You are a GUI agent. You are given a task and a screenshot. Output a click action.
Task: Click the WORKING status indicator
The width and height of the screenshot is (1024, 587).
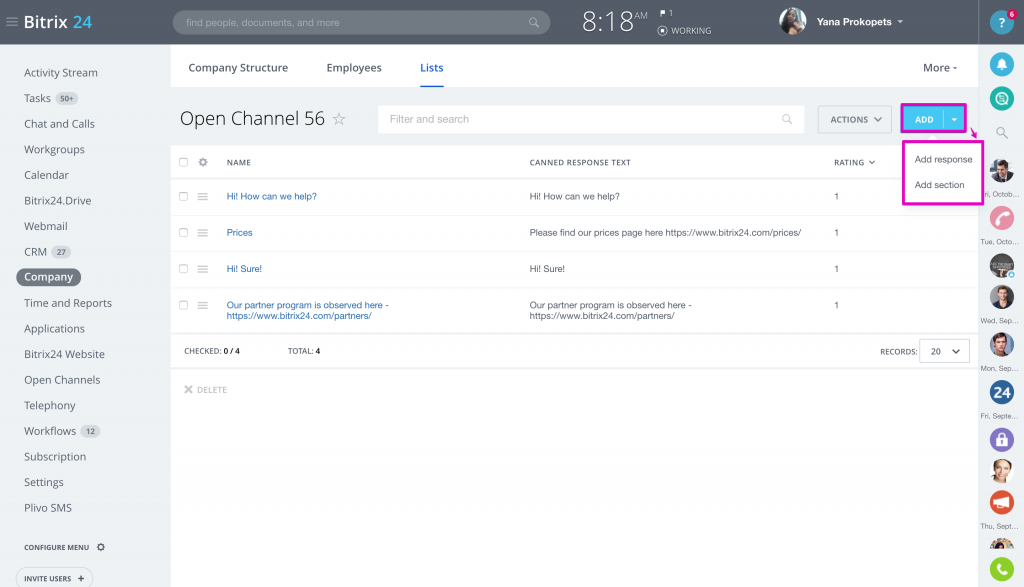click(x=684, y=31)
